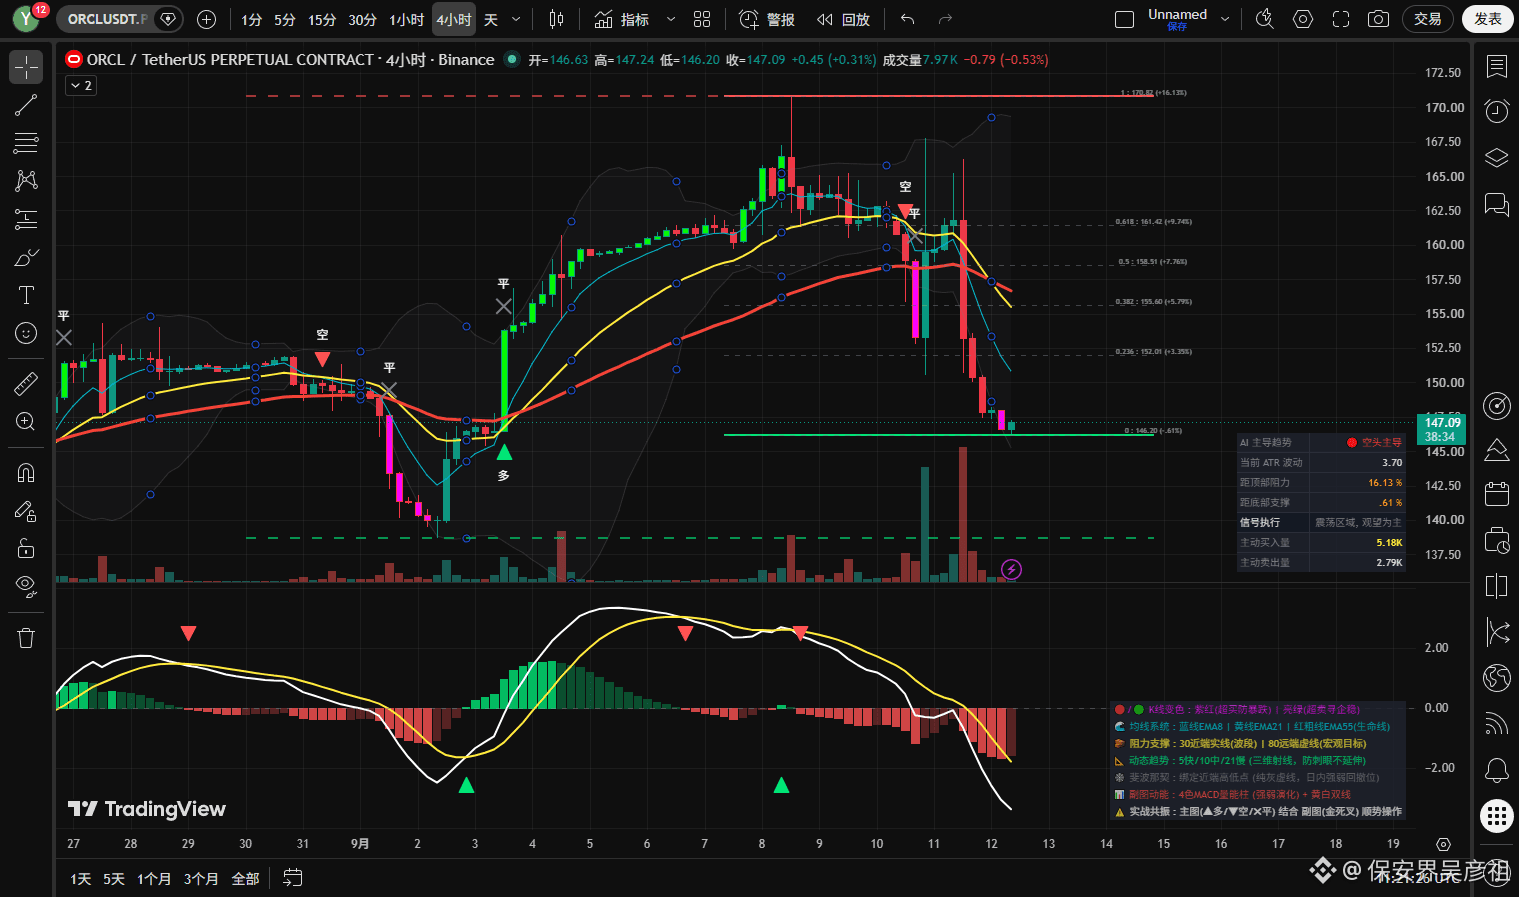
Task: Open the calendar panel in right sidebar
Action: (x=1496, y=493)
